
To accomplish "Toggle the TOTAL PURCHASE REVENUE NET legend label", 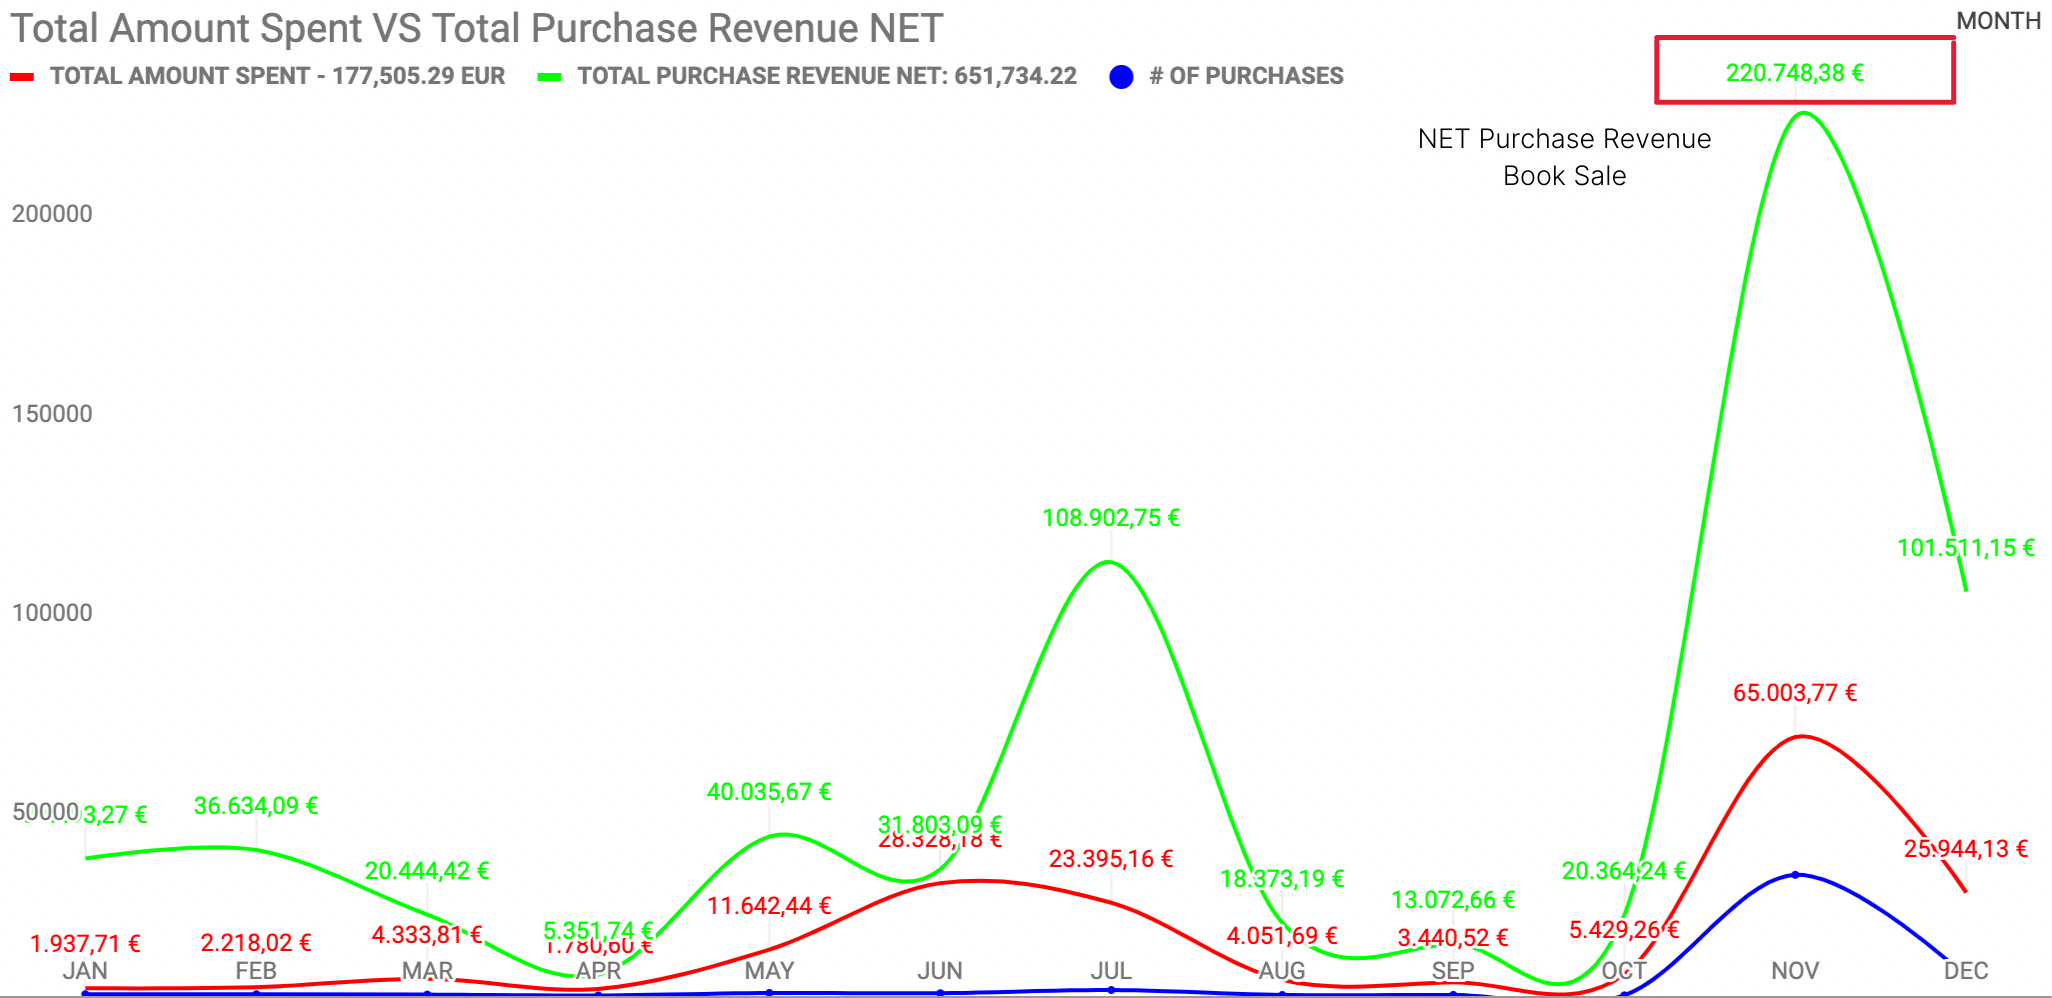I will pos(826,76).
